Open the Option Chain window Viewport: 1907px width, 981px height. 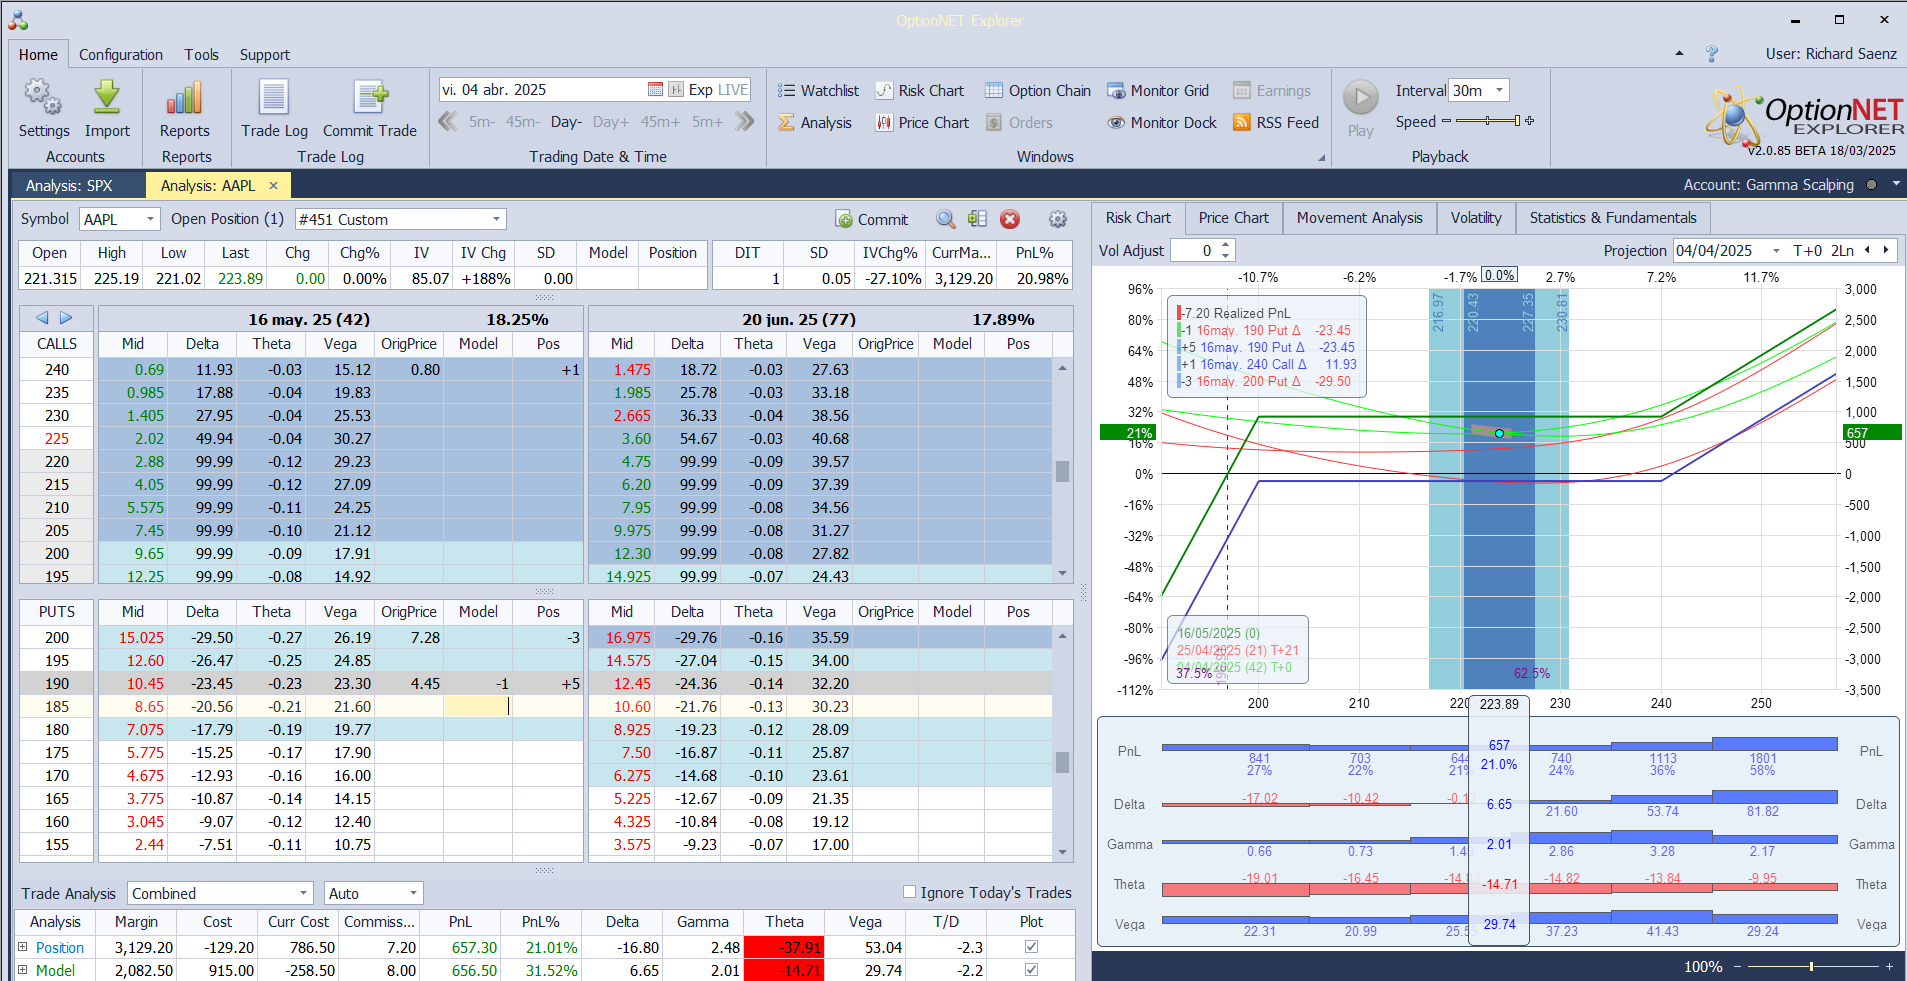coord(1038,91)
